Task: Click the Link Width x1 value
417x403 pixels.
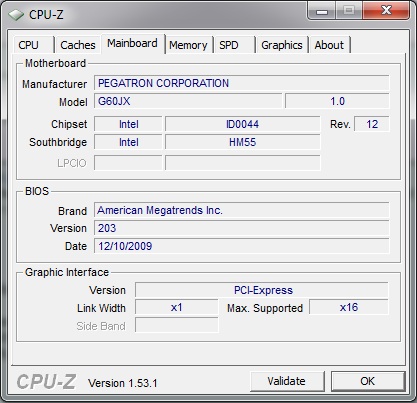Action: [177, 307]
